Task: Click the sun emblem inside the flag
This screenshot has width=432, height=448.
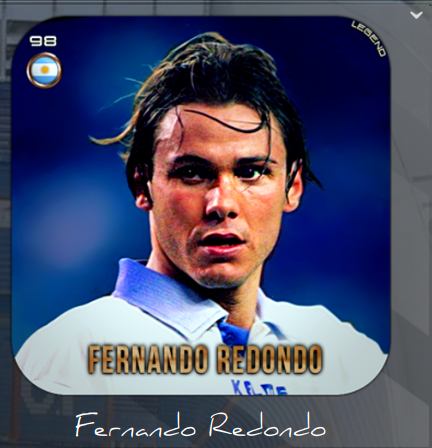Action: 44,70
